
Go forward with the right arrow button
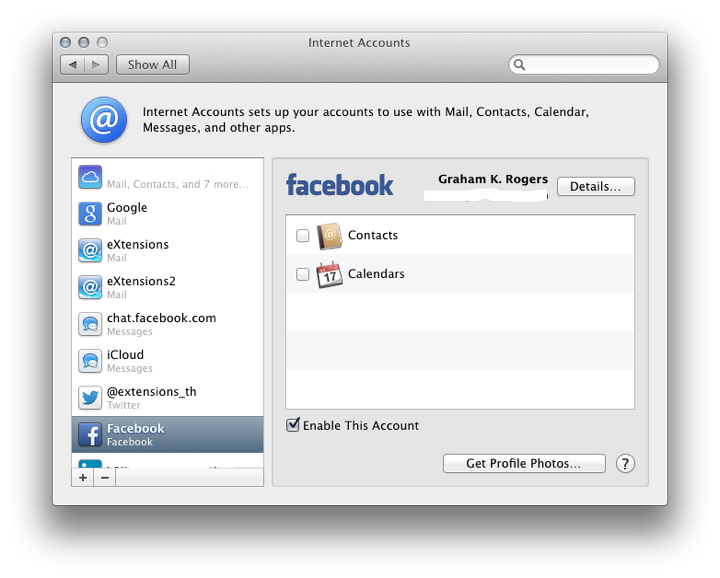pyautogui.click(x=96, y=65)
